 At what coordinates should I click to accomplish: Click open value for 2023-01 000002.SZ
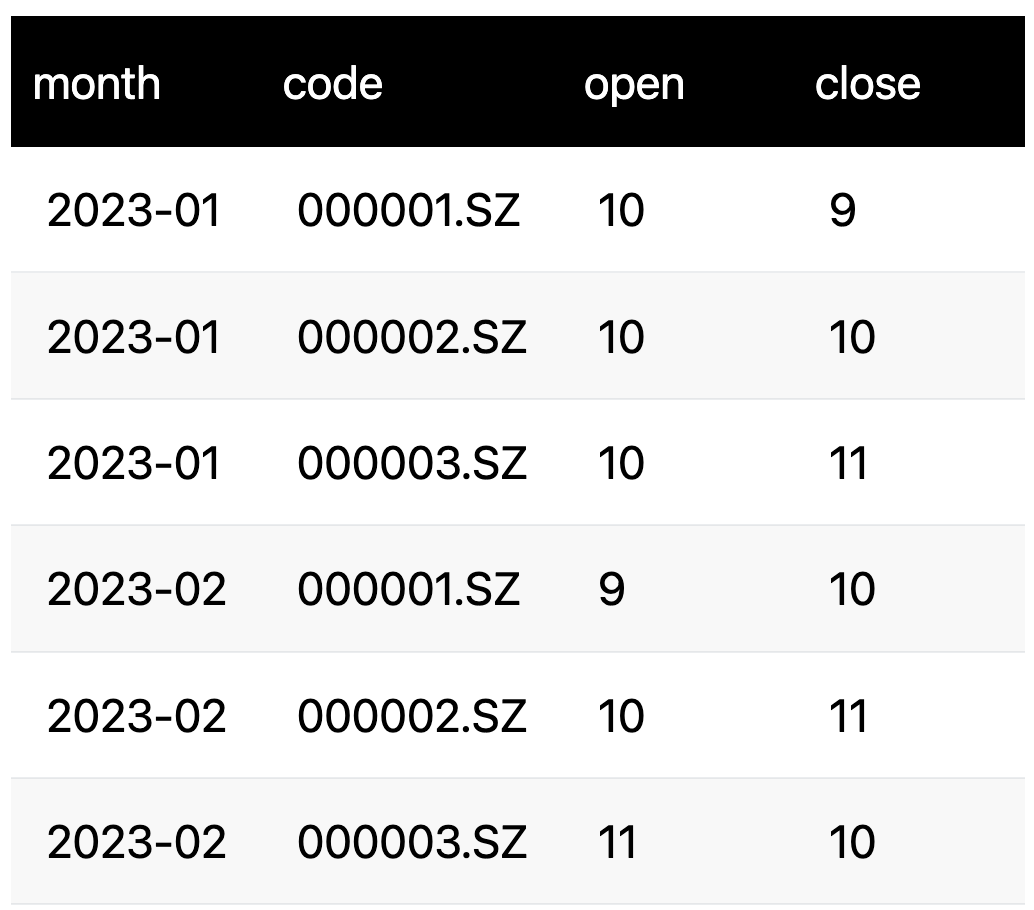(620, 337)
